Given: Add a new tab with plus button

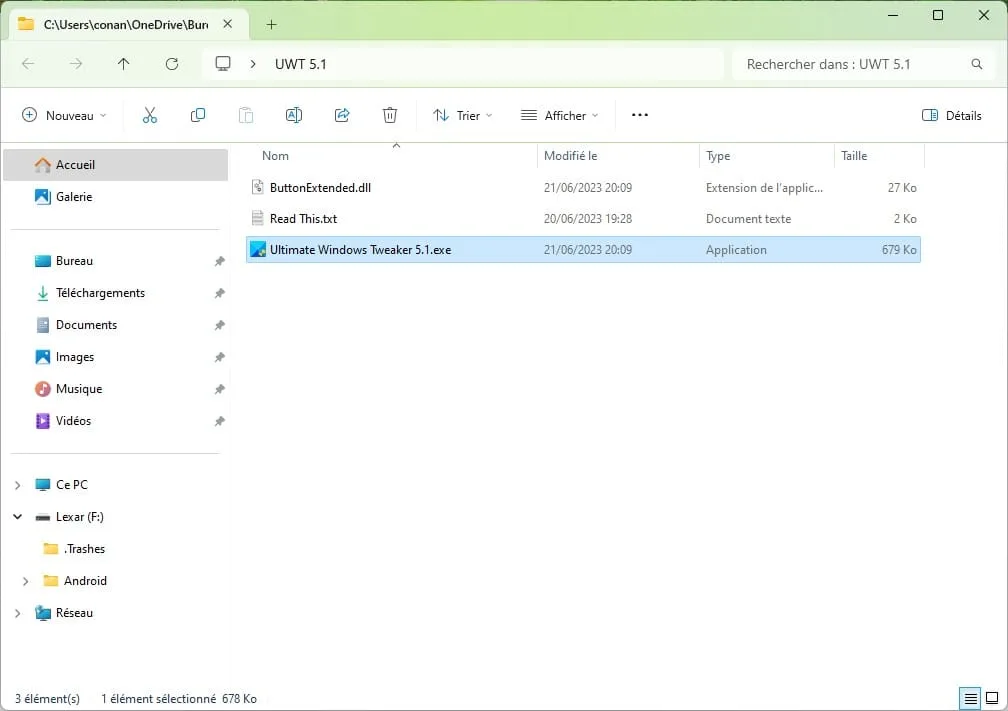Looking at the screenshot, I should pyautogui.click(x=271, y=24).
